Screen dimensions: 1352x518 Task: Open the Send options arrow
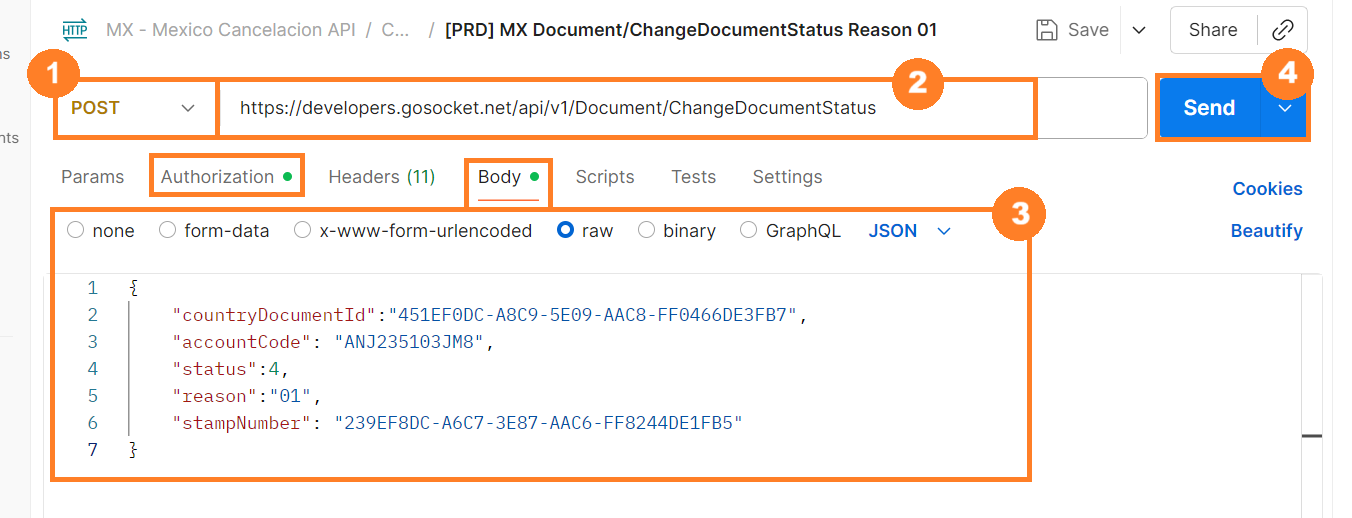(1285, 107)
